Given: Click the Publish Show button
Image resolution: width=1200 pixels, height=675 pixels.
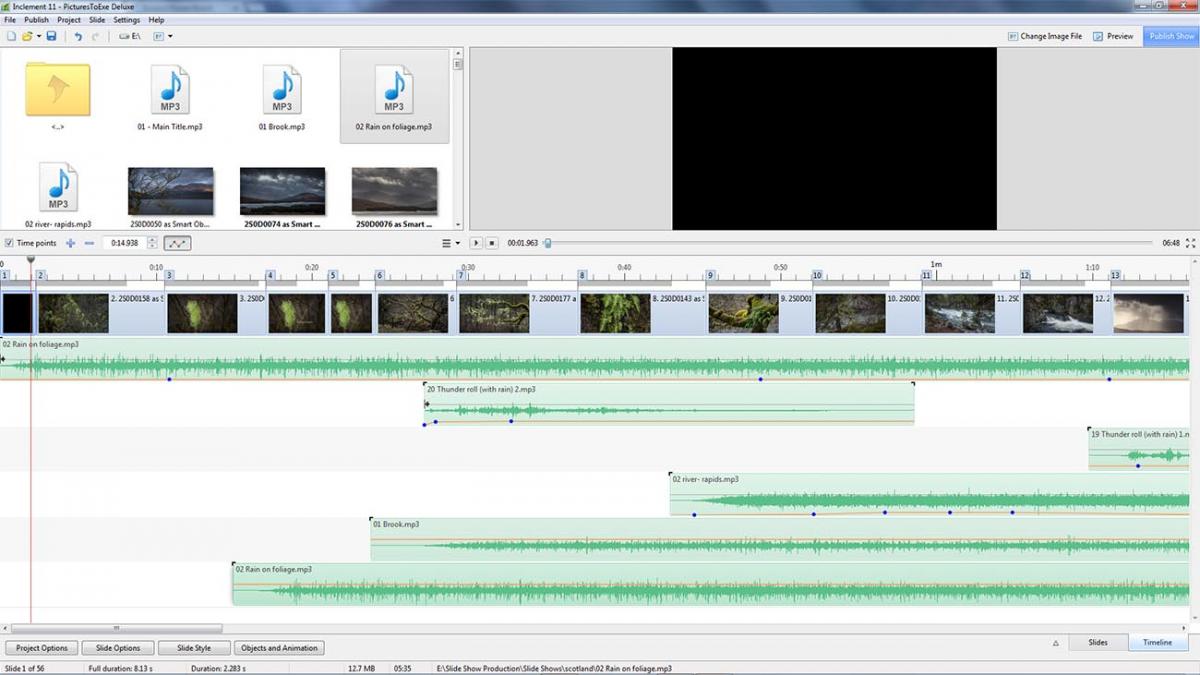Looking at the screenshot, I should pyautogui.click(x=1171, y=36).
